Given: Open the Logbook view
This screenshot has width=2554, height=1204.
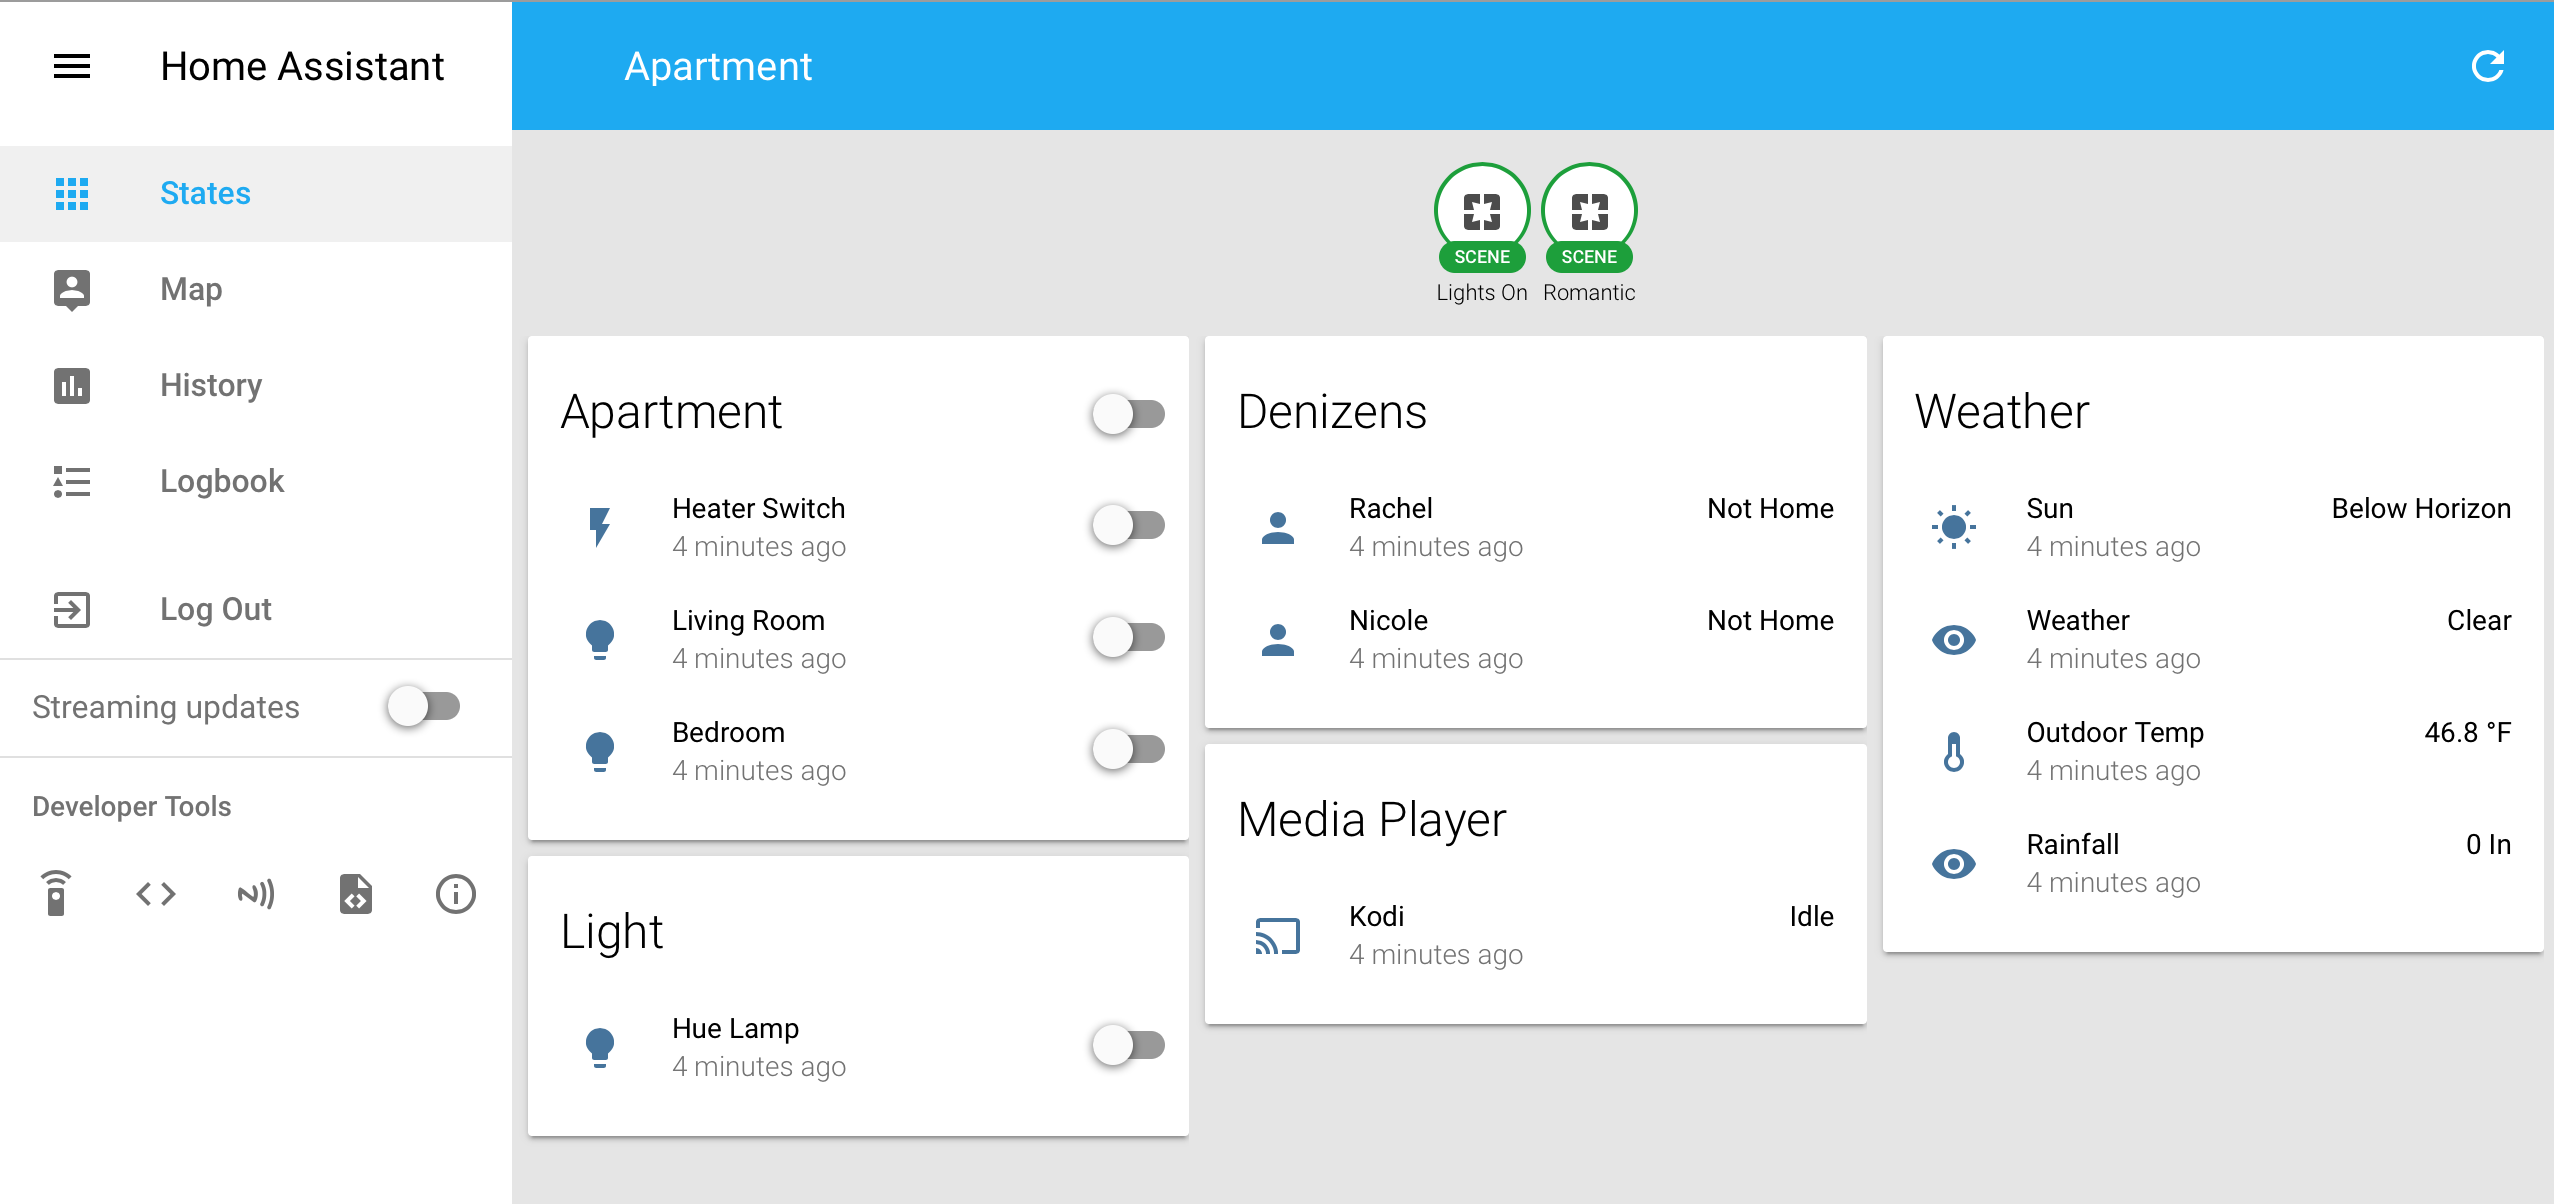Looking at the screenshot, I should (222, 481).
